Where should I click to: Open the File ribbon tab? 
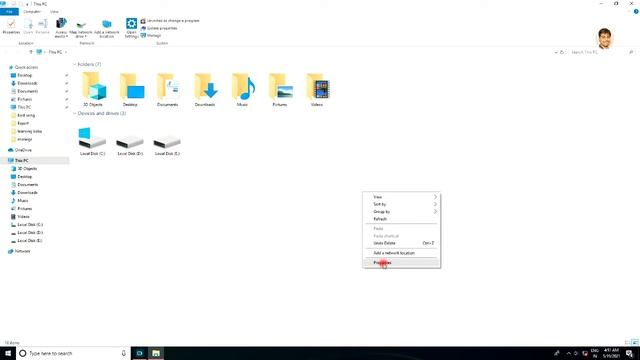(9, 12)
